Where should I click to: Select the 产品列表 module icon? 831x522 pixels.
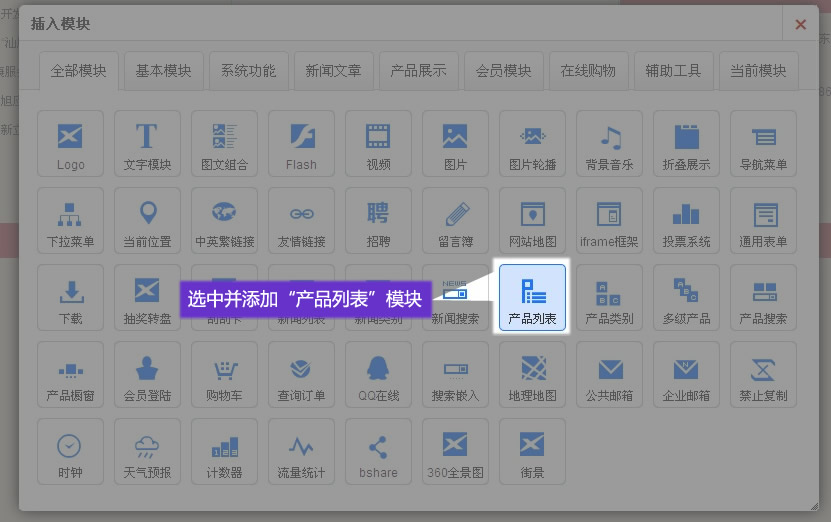(x=532, y=297)
